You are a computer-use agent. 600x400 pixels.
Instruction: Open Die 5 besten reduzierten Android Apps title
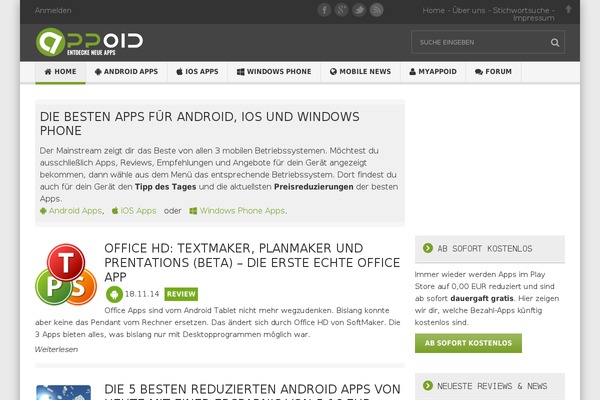tap(252, 391)
